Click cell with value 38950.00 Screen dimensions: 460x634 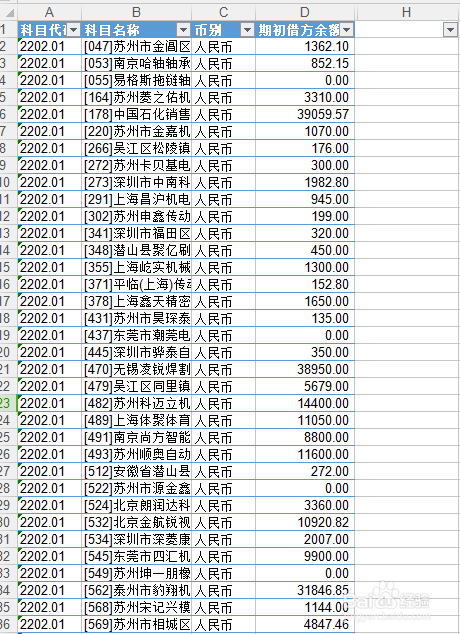click(x=305, y=370)
